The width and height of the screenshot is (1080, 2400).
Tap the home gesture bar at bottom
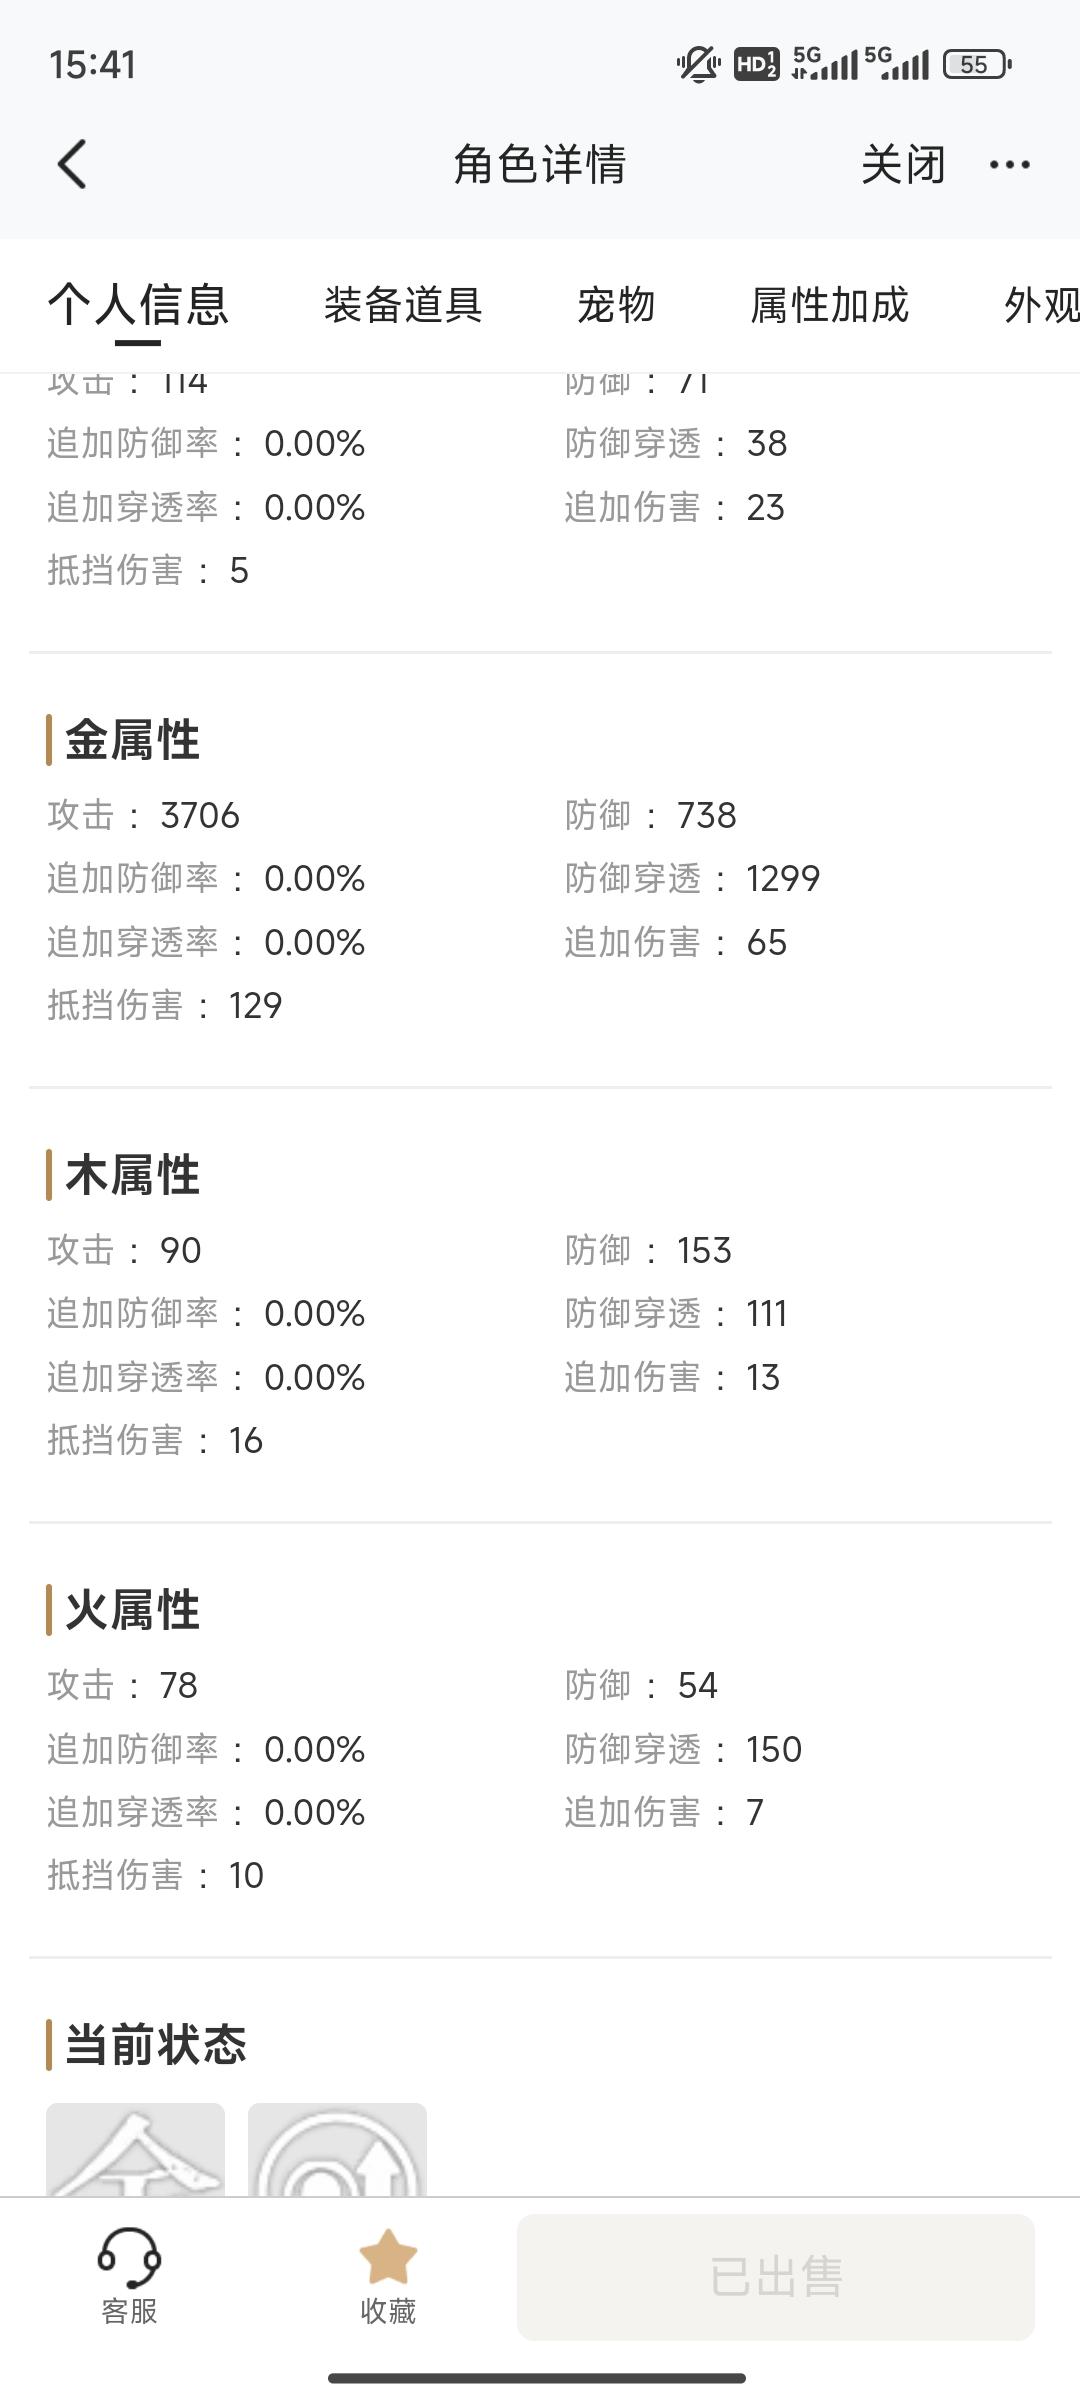[537, 2377]
